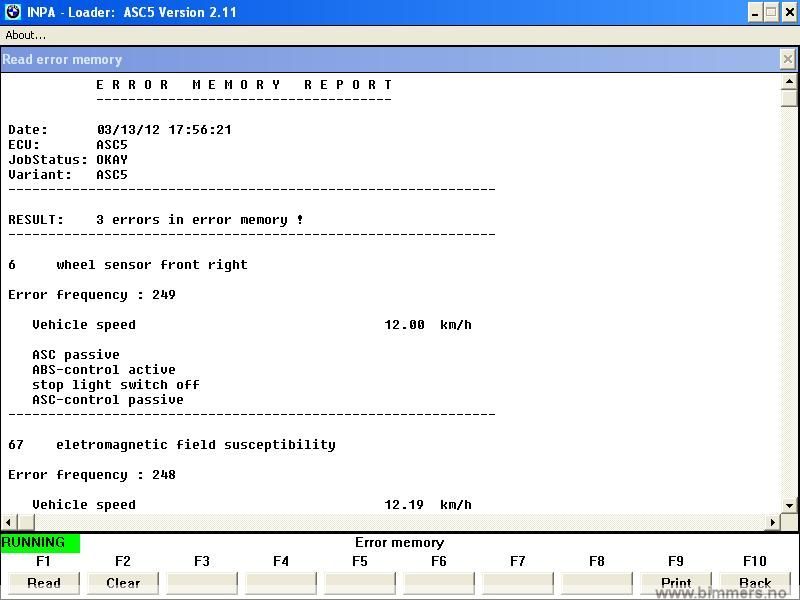The height and width of the screenshot is (600, 800).
Task: Click the 'ERROR MEMORY REPORT' heading
Action: coord(244,85)
